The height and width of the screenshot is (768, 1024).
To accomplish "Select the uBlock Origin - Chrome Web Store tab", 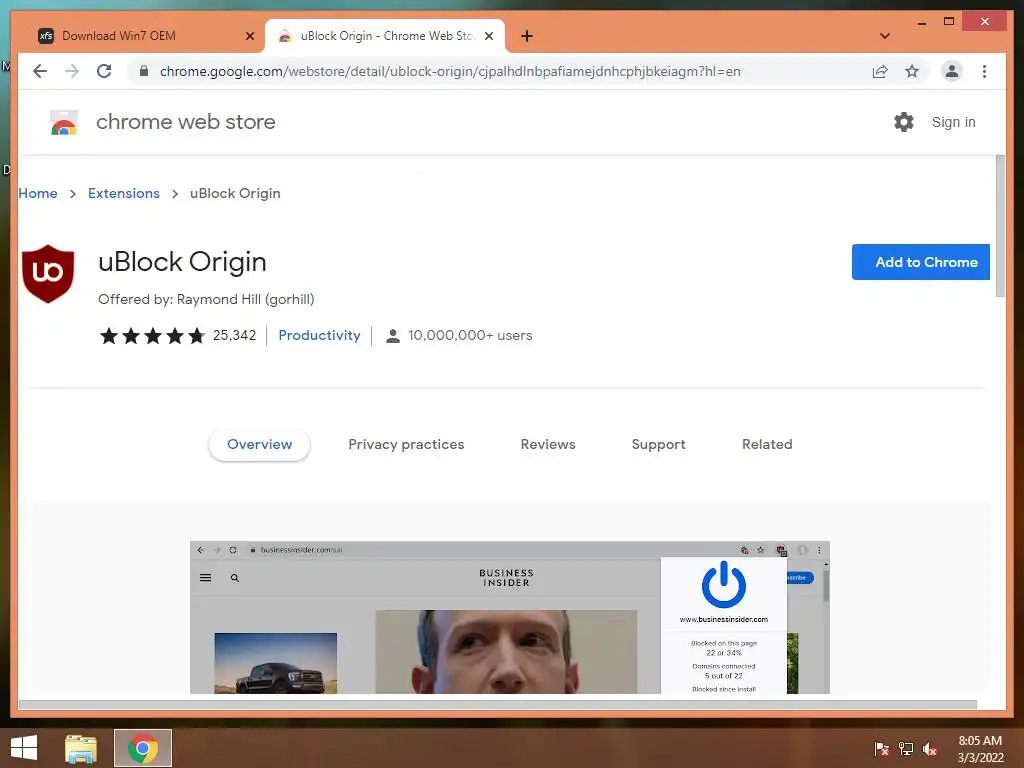I will [385, 36].
